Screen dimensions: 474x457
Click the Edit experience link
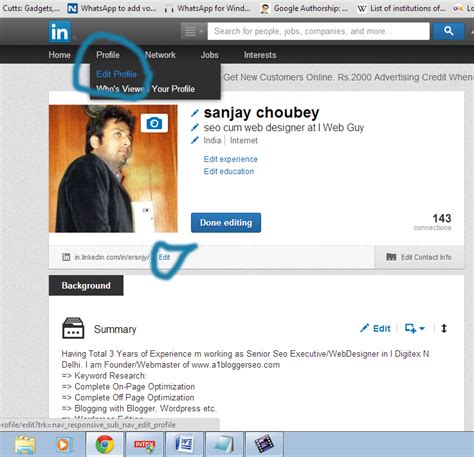pos(231,159)
